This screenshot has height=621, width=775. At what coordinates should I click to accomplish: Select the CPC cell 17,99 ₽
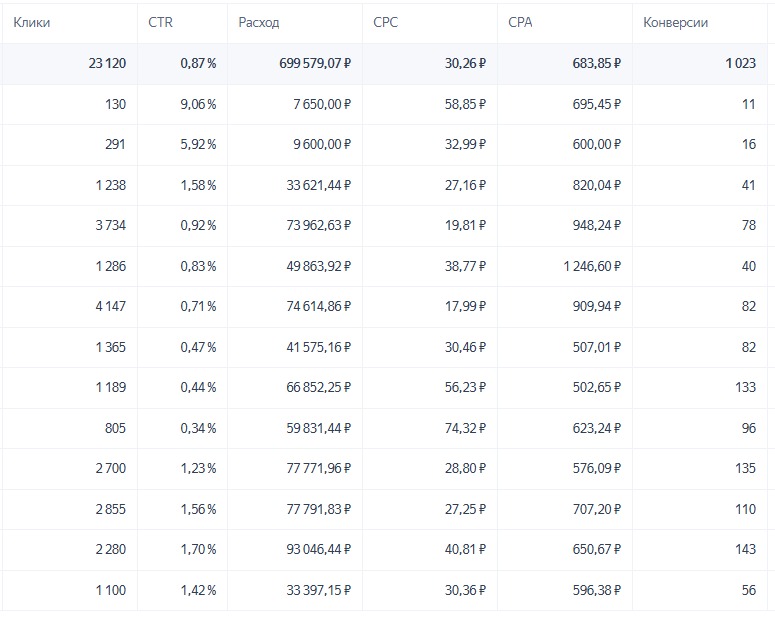tap(462, 307)
